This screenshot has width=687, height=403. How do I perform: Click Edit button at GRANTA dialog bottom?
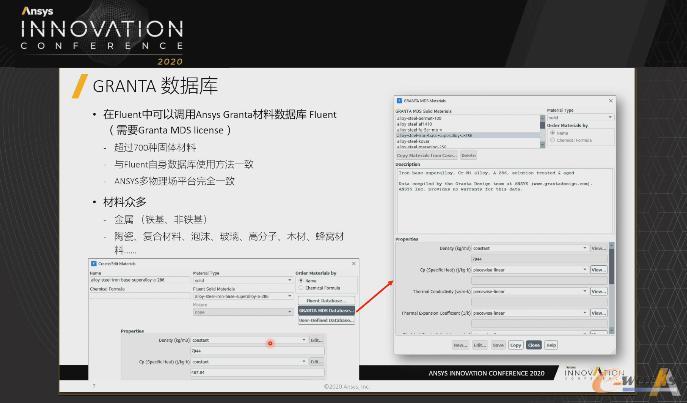[x=480, y=345]
